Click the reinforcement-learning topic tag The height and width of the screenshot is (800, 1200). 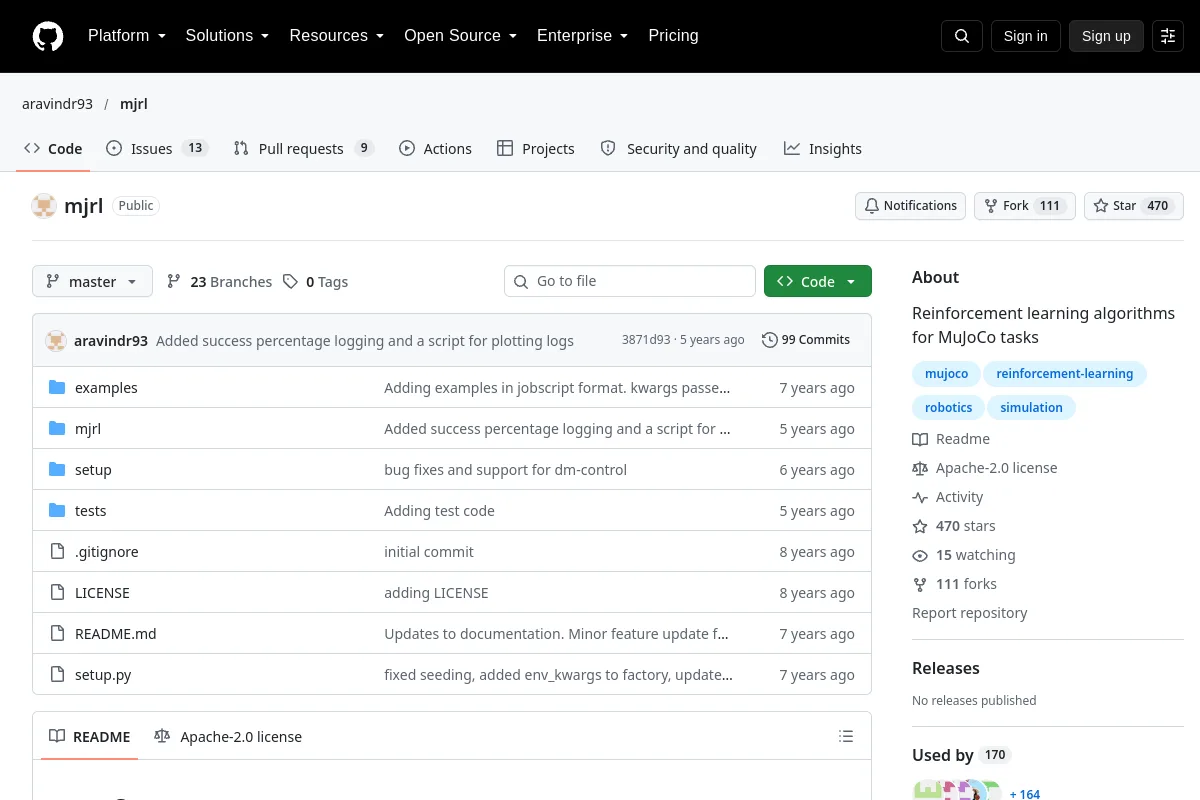pos(1065,374)
